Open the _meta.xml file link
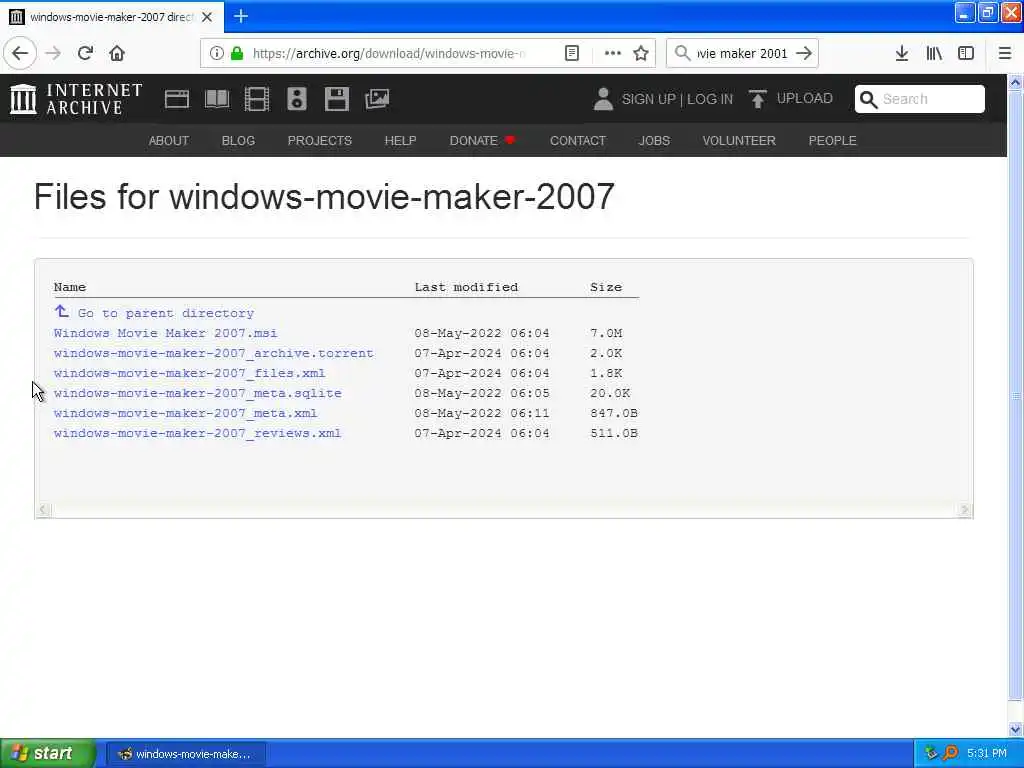Viewport: 1024px width, 768px height. pyautogui.click(x=185, y=413)
